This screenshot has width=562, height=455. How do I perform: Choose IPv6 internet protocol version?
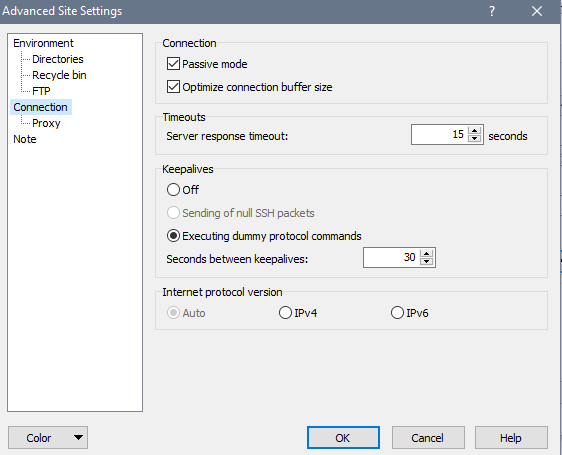point(397,313)
